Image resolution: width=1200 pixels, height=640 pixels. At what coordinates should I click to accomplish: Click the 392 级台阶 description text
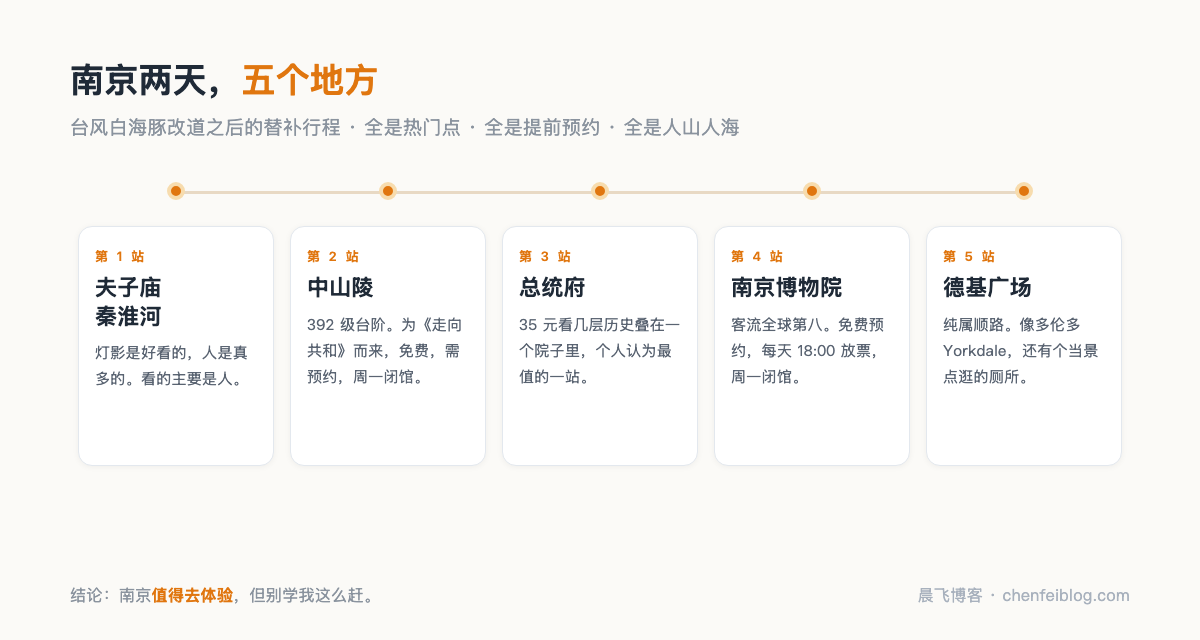(x=385, y=351)
